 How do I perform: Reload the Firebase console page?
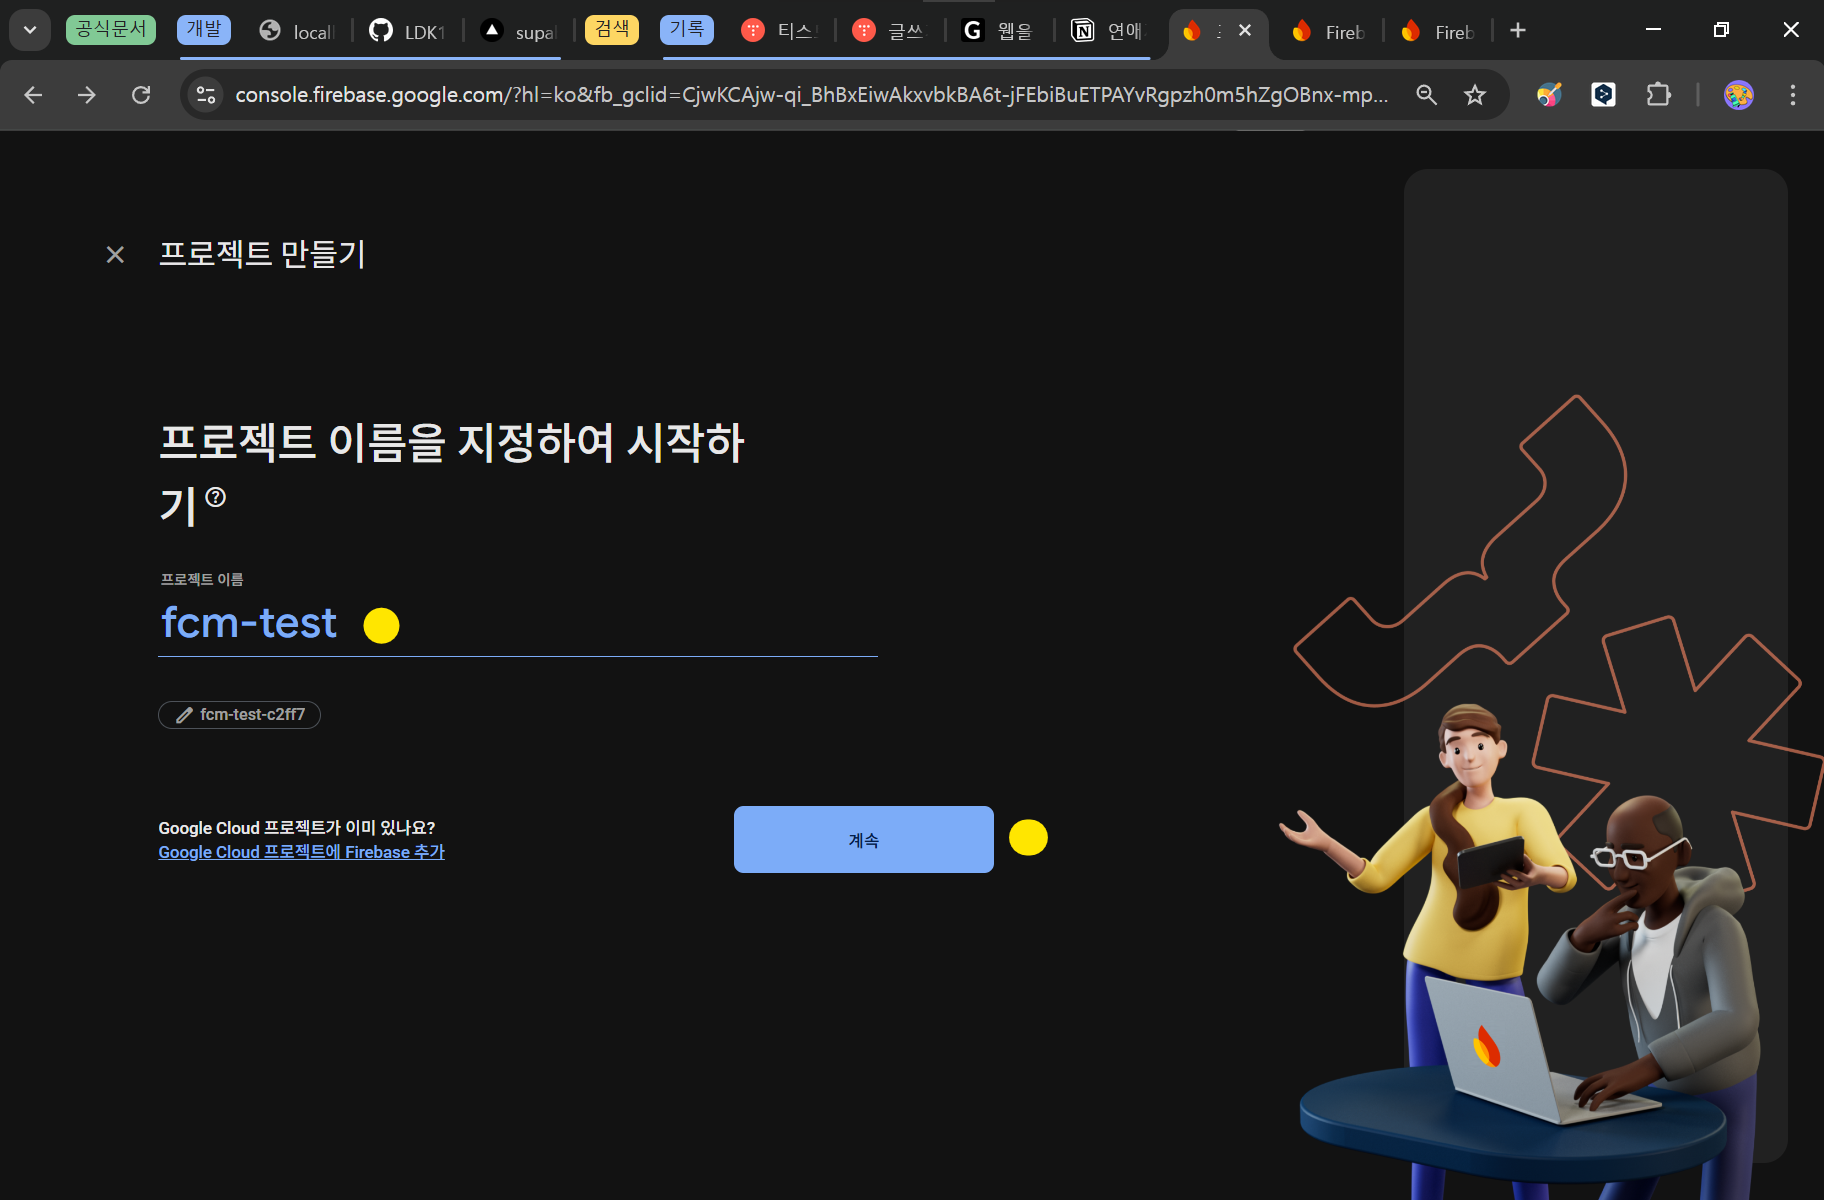(x=141, y=95)
